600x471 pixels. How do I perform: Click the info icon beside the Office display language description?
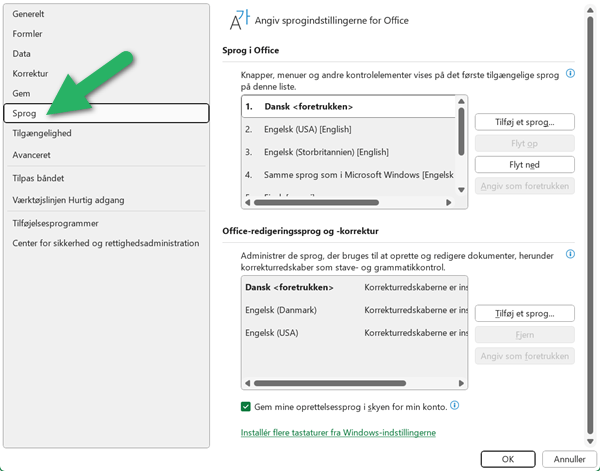tap(570, 74)
